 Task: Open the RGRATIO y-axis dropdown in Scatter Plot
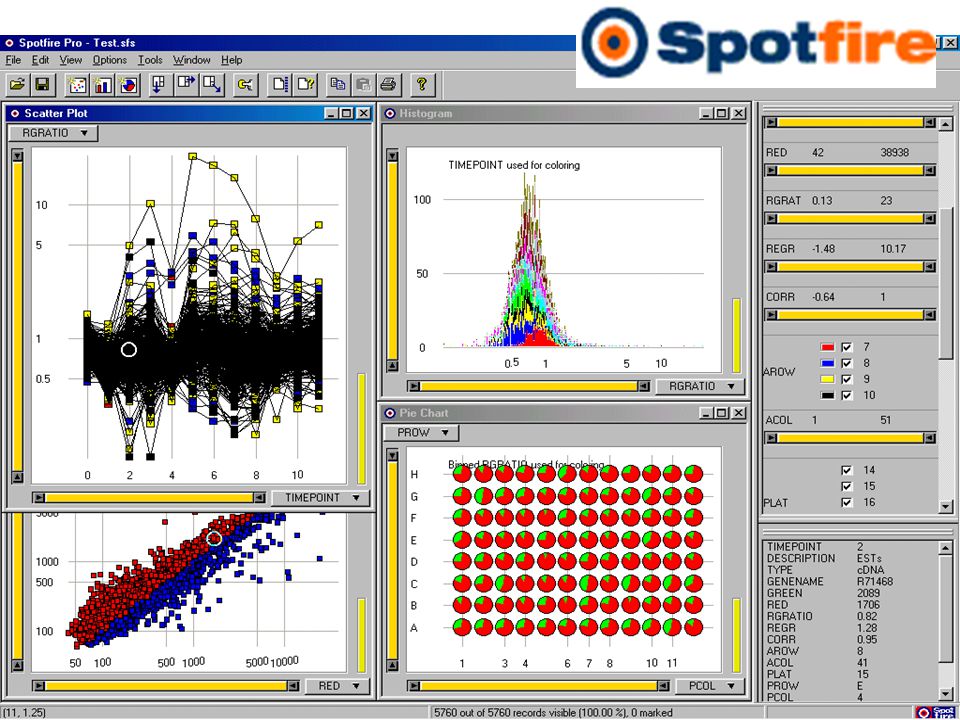click(x=54, y=133)
